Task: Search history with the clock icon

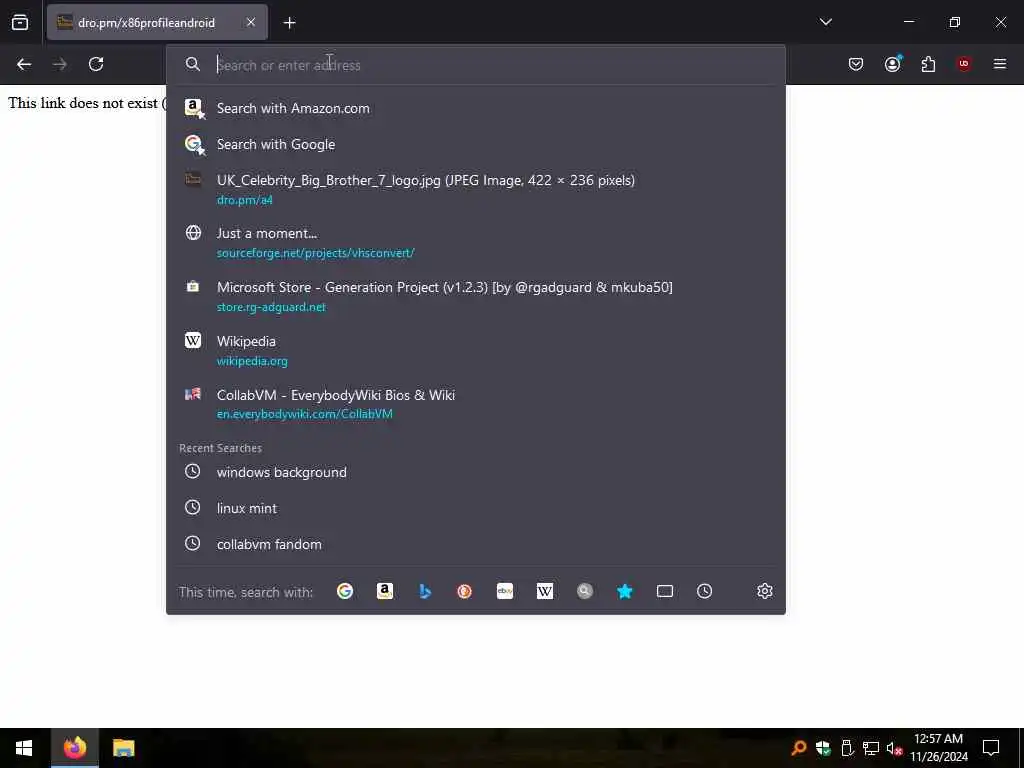Action: coord(705,591)
